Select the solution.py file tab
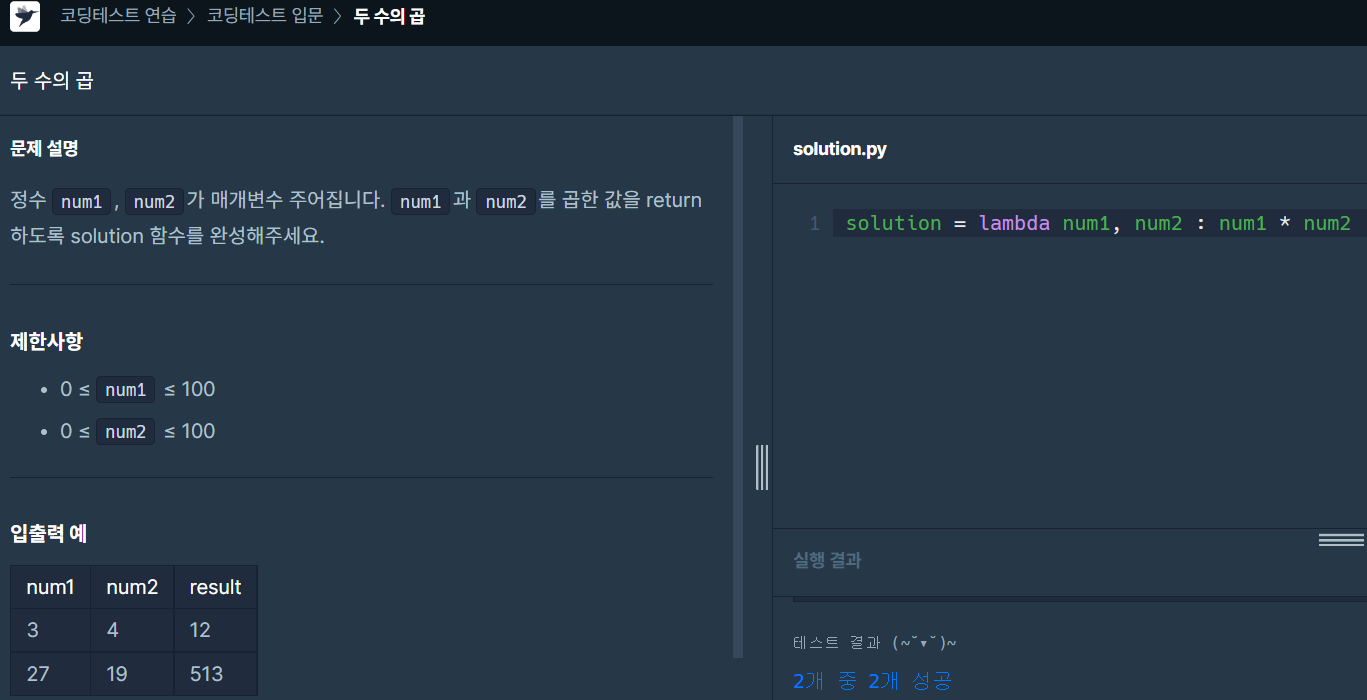The height and width of the screenshot is (700, 1367). tap(840, 149)
